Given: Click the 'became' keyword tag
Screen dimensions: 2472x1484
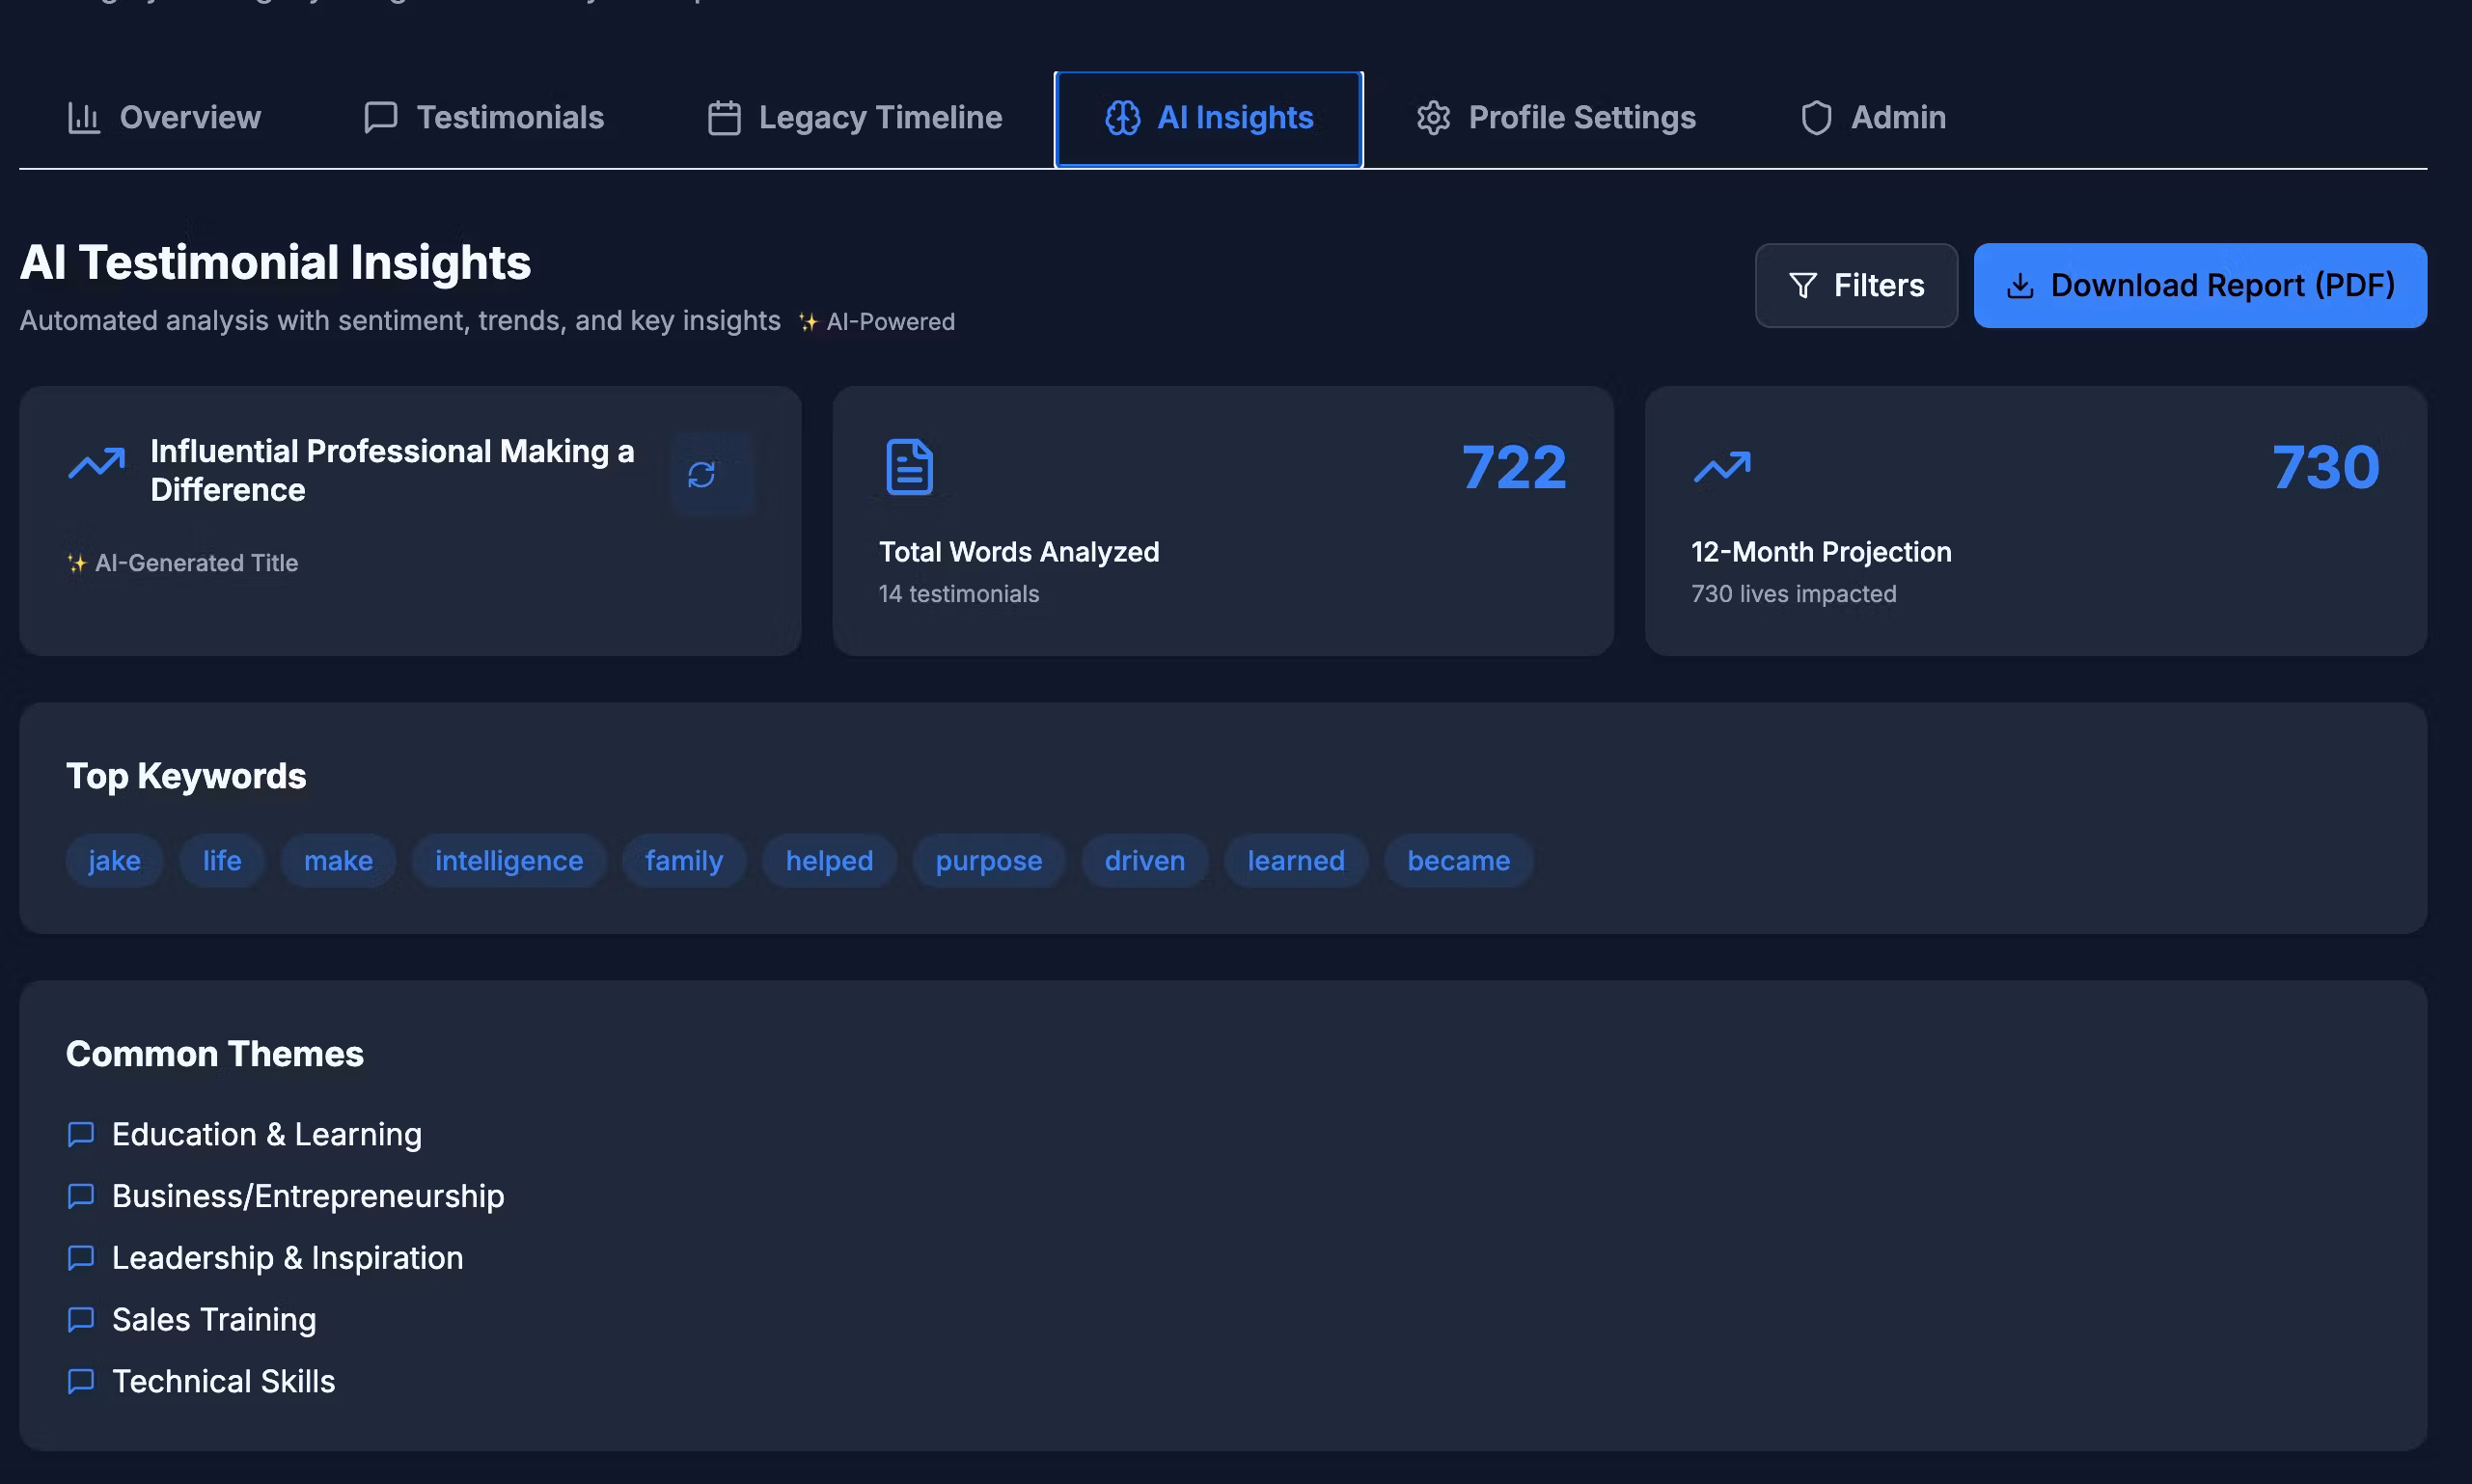Looking at the screenshot, I should click(1458, 860).
